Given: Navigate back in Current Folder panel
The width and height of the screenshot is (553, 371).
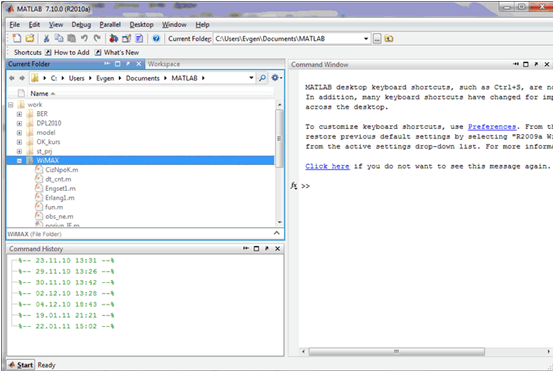Looking at the screenshot, I should pos(12,78).
